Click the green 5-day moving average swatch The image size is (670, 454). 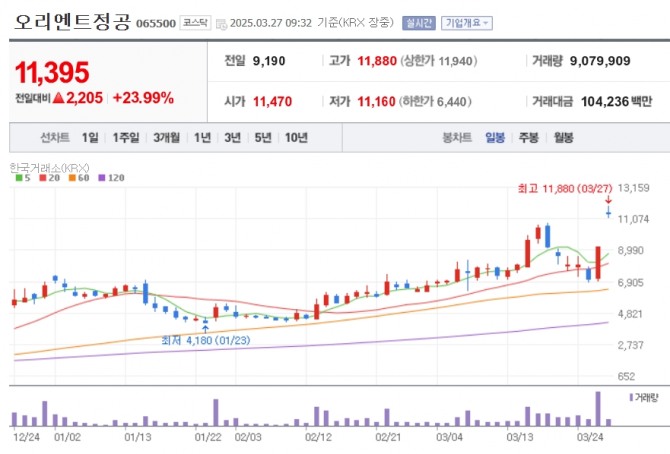(19, 178)
